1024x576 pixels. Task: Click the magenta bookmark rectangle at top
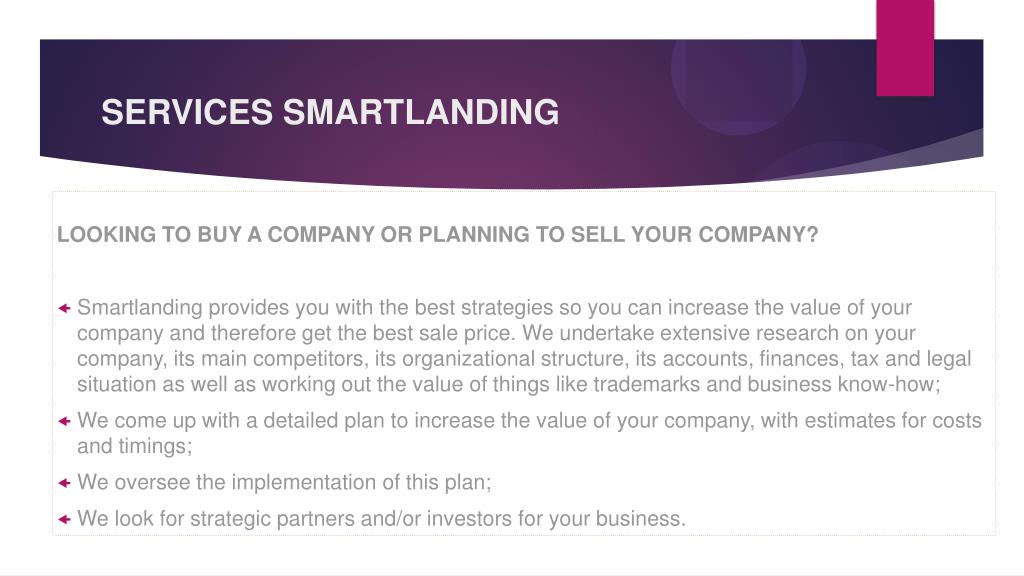[905, 48]
